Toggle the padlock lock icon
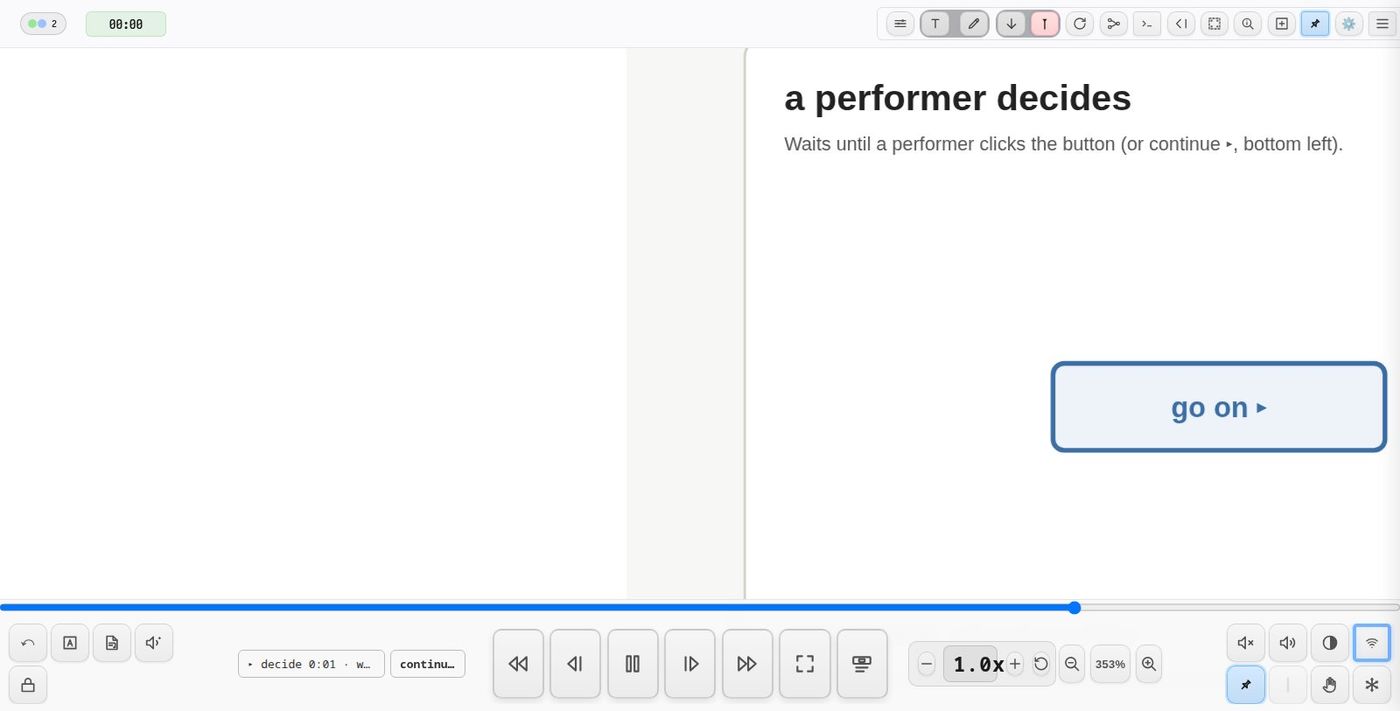 coord(28,685)
